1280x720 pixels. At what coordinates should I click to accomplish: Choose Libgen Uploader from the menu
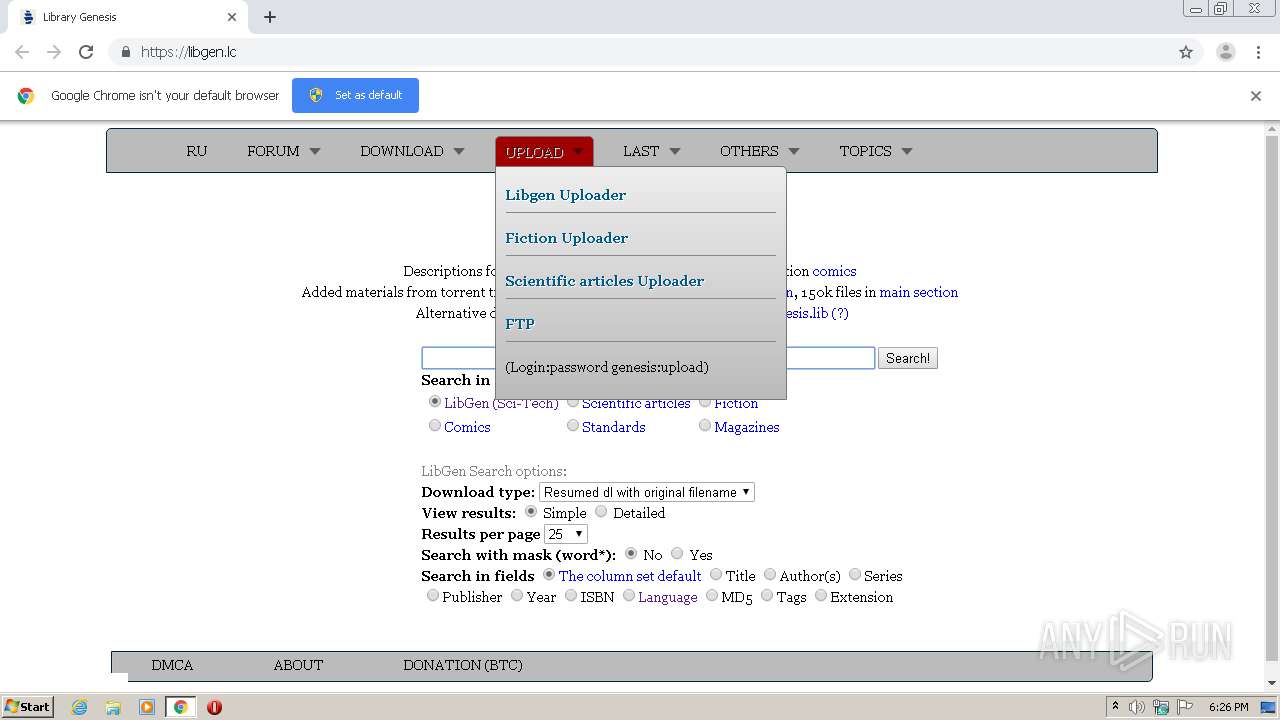pyautogui.click(x=566, y=195)
